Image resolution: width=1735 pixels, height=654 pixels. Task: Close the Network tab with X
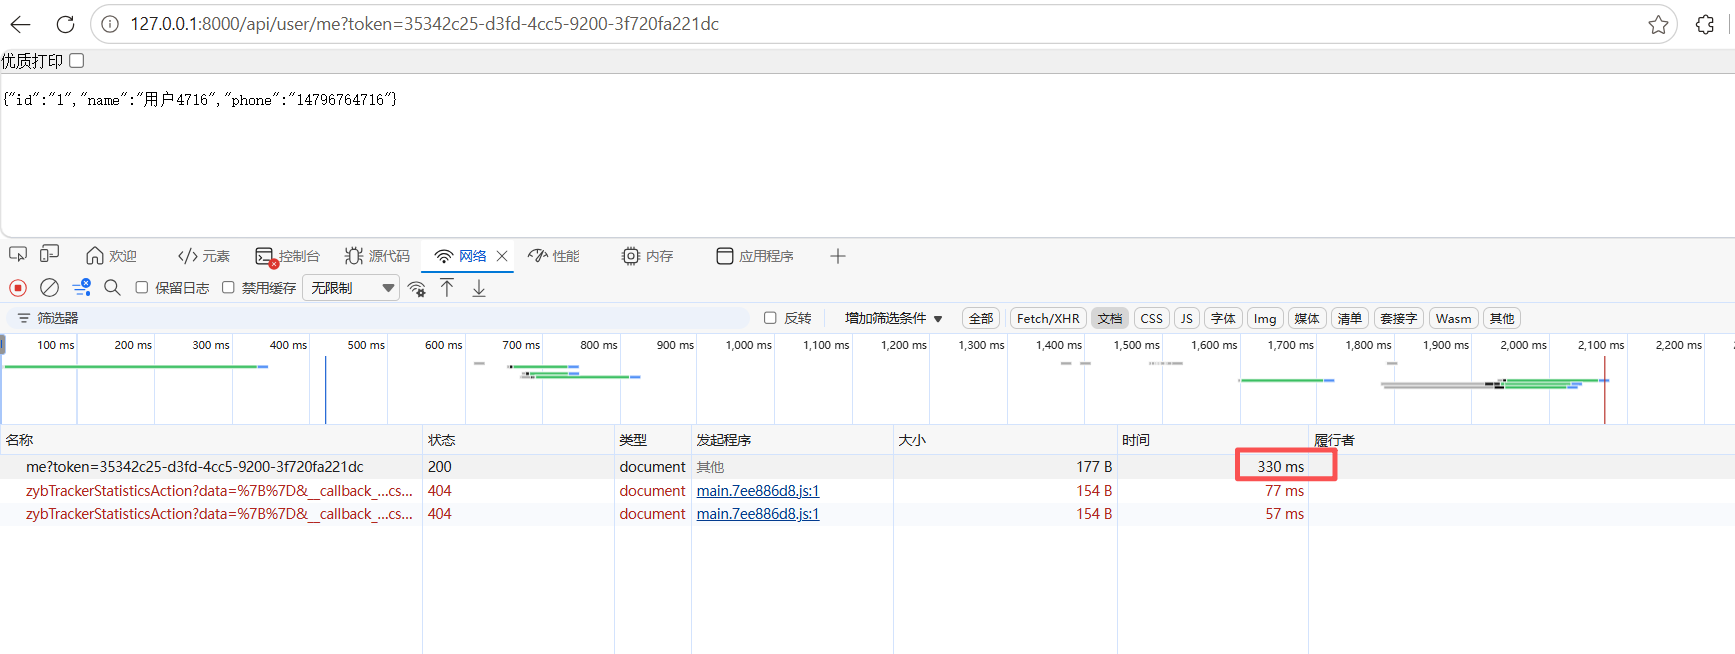[502, 256]
